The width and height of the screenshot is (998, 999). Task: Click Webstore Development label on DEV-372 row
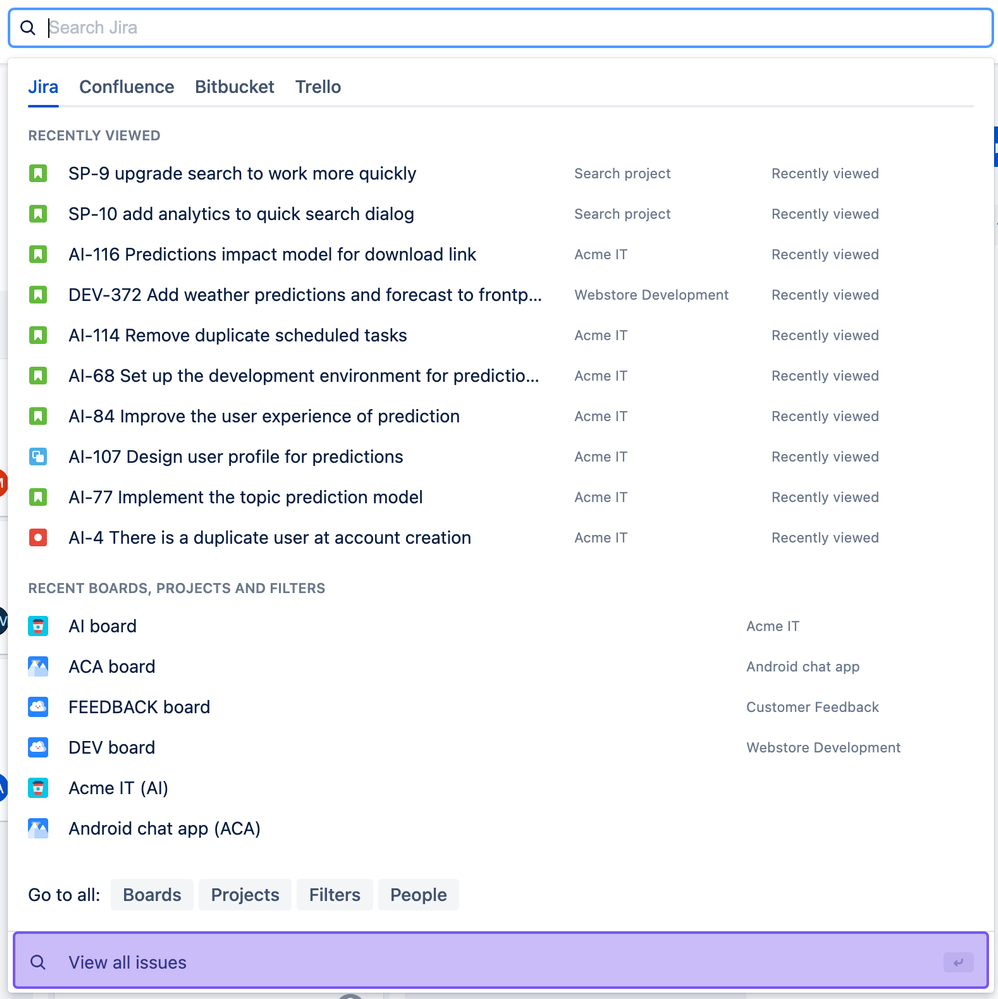click(651, 295)
